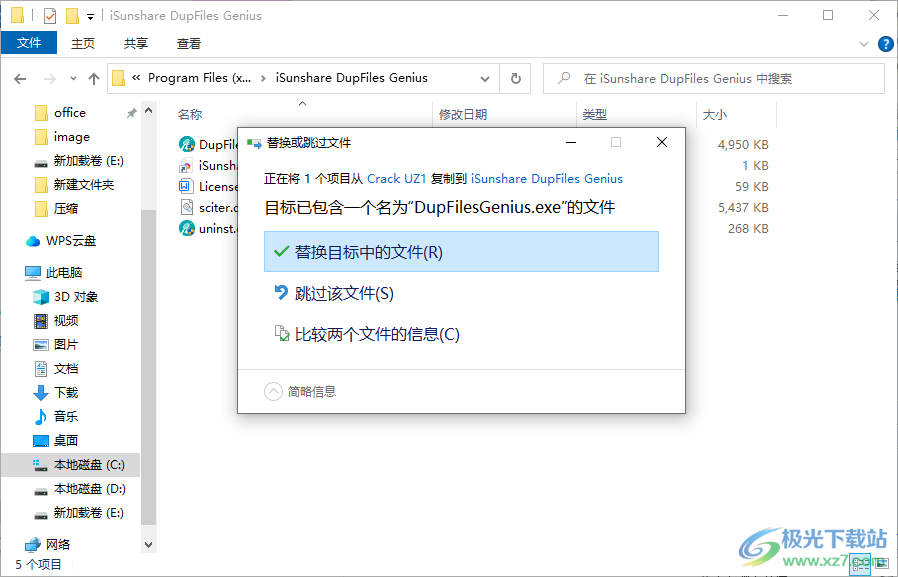Expand hidden breadcrumb path chevrons

pyautogui.click(x=136, y=78)
